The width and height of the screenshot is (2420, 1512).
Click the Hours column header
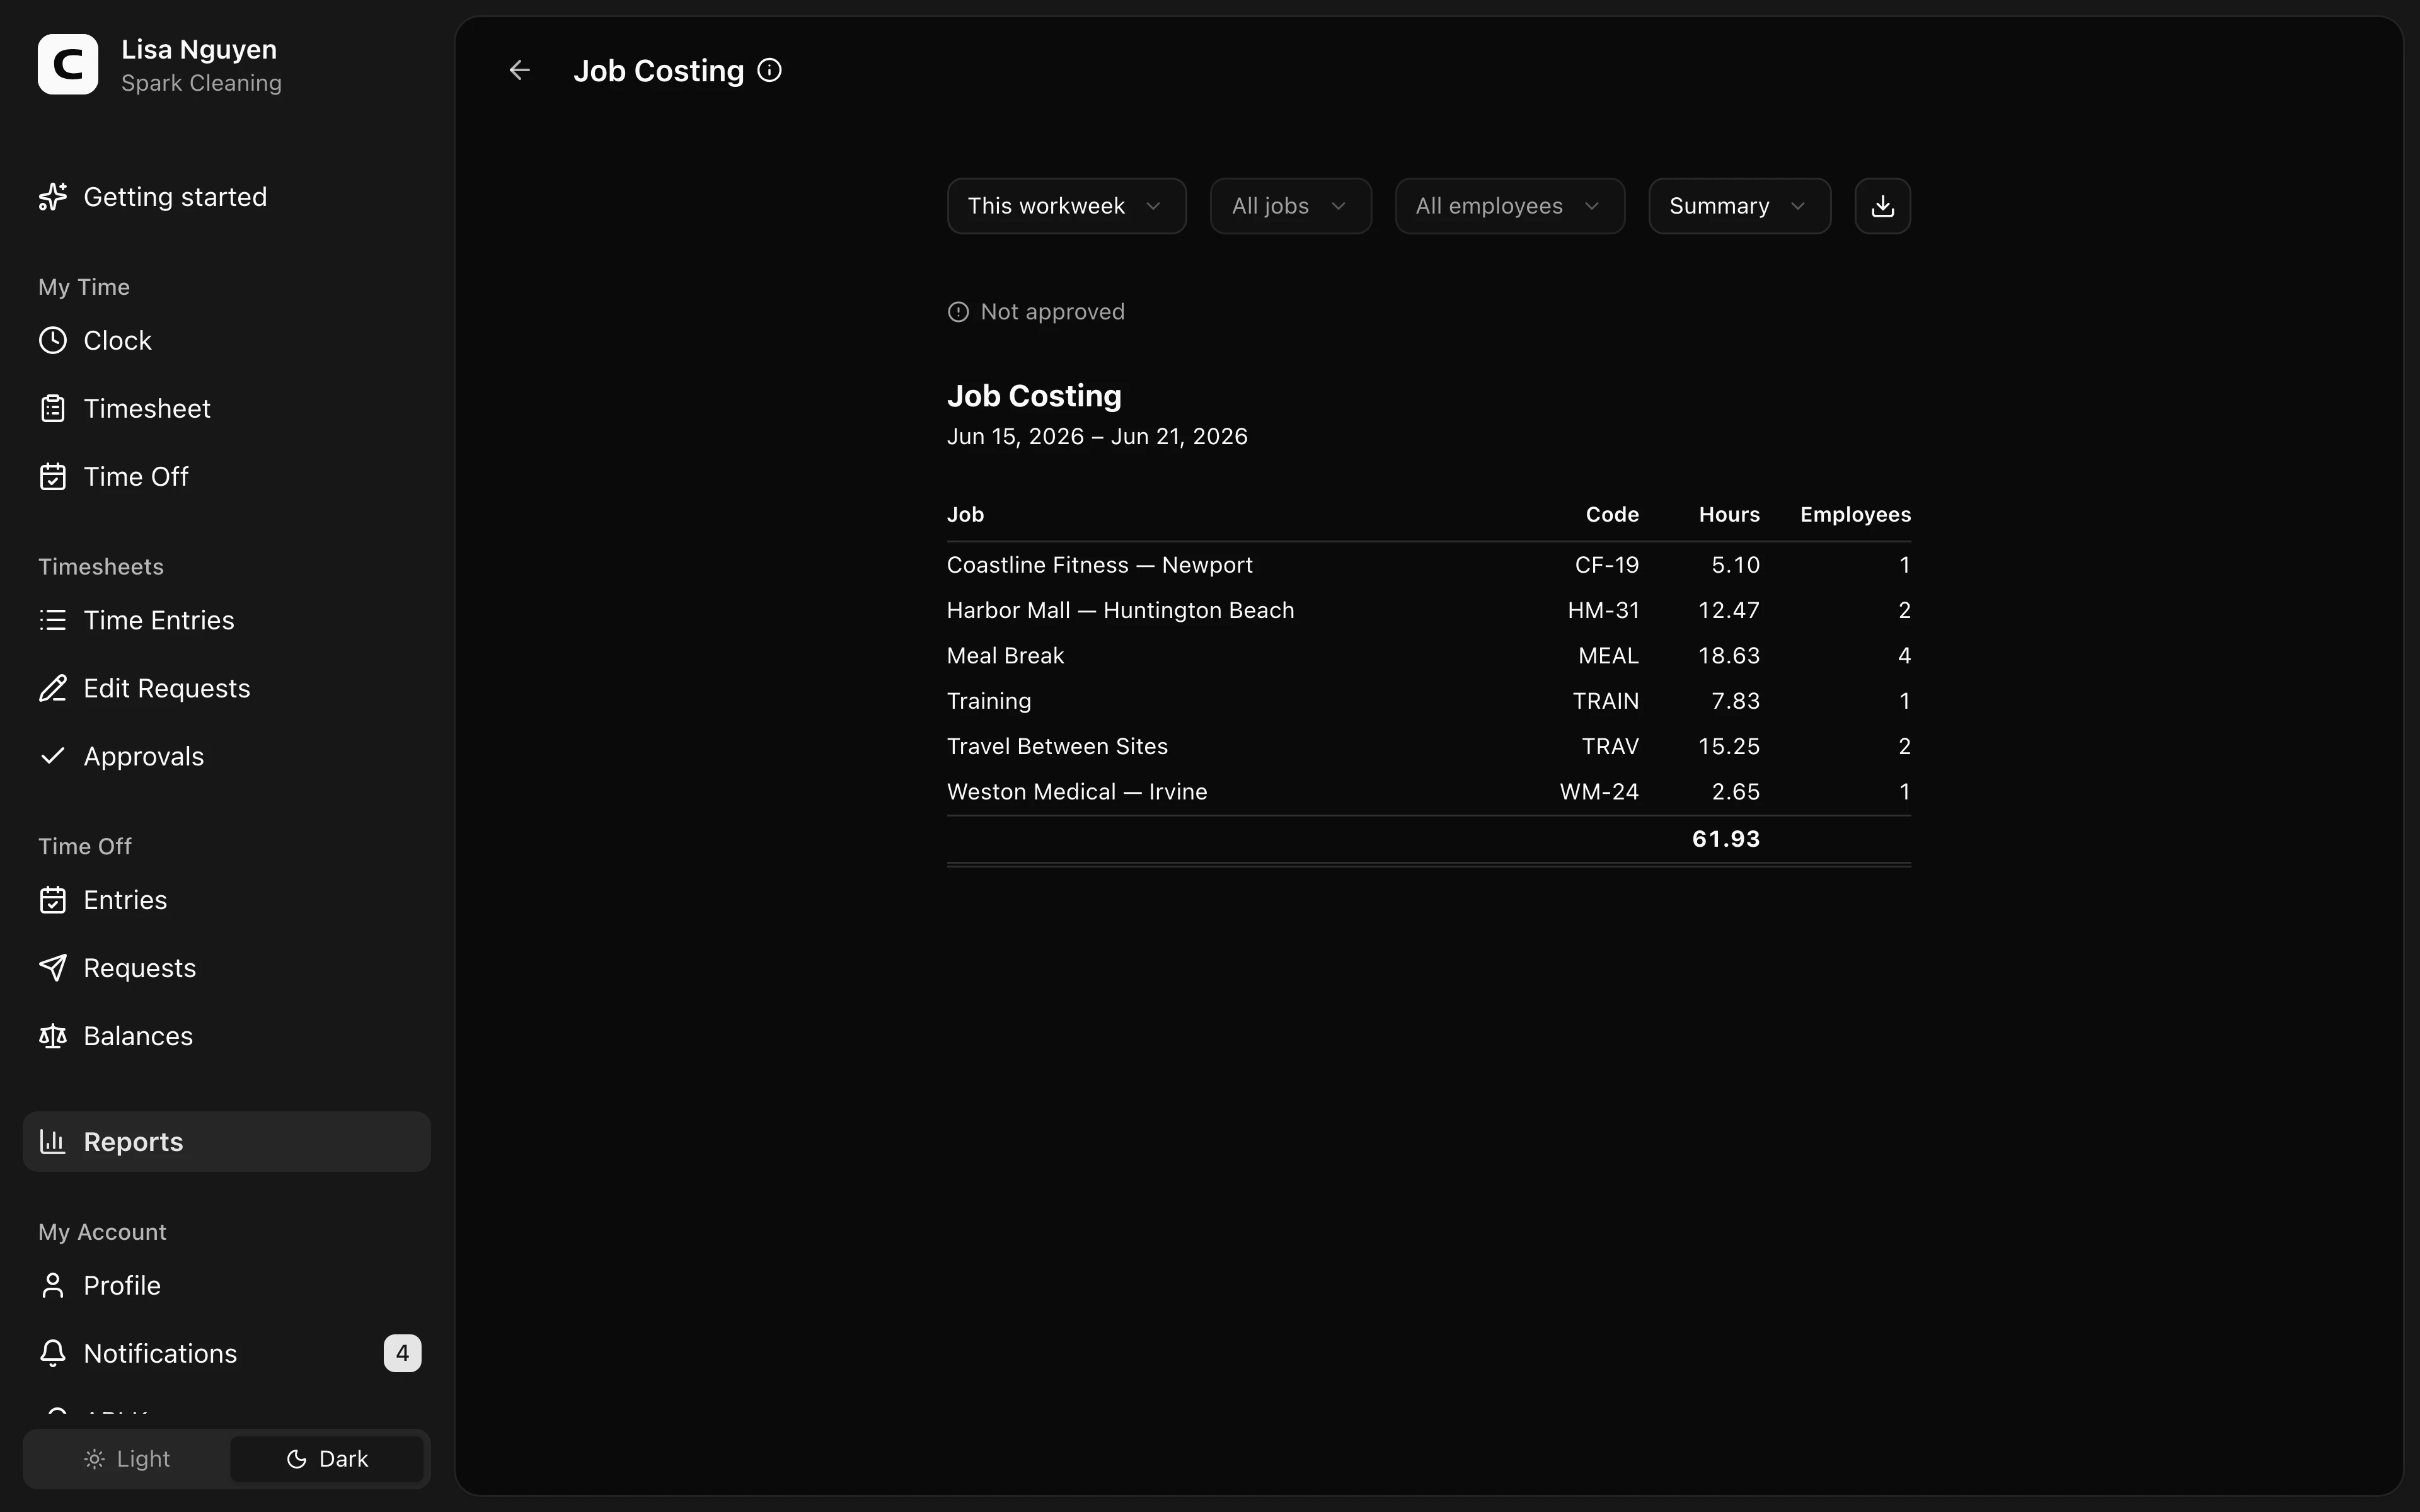1729,515
